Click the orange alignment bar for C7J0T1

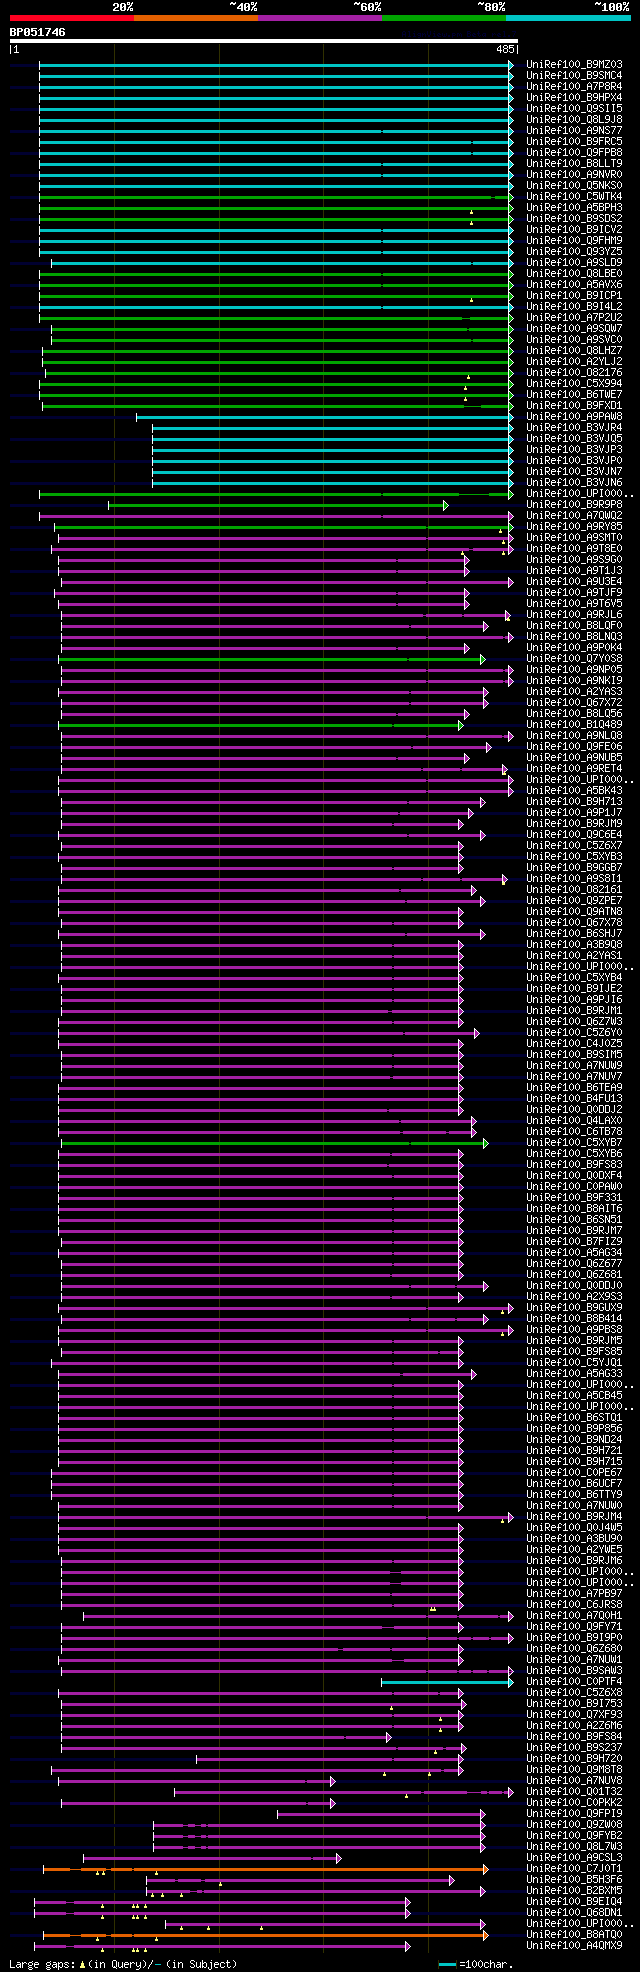pos(265,1869)
